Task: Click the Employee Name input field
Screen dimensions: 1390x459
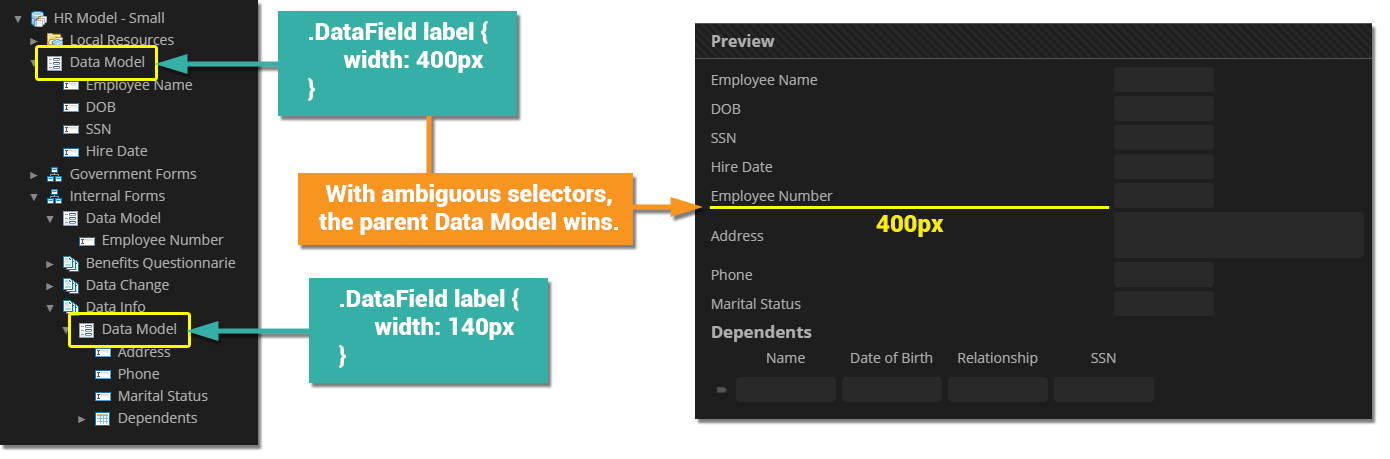Action: (1163, 80)
